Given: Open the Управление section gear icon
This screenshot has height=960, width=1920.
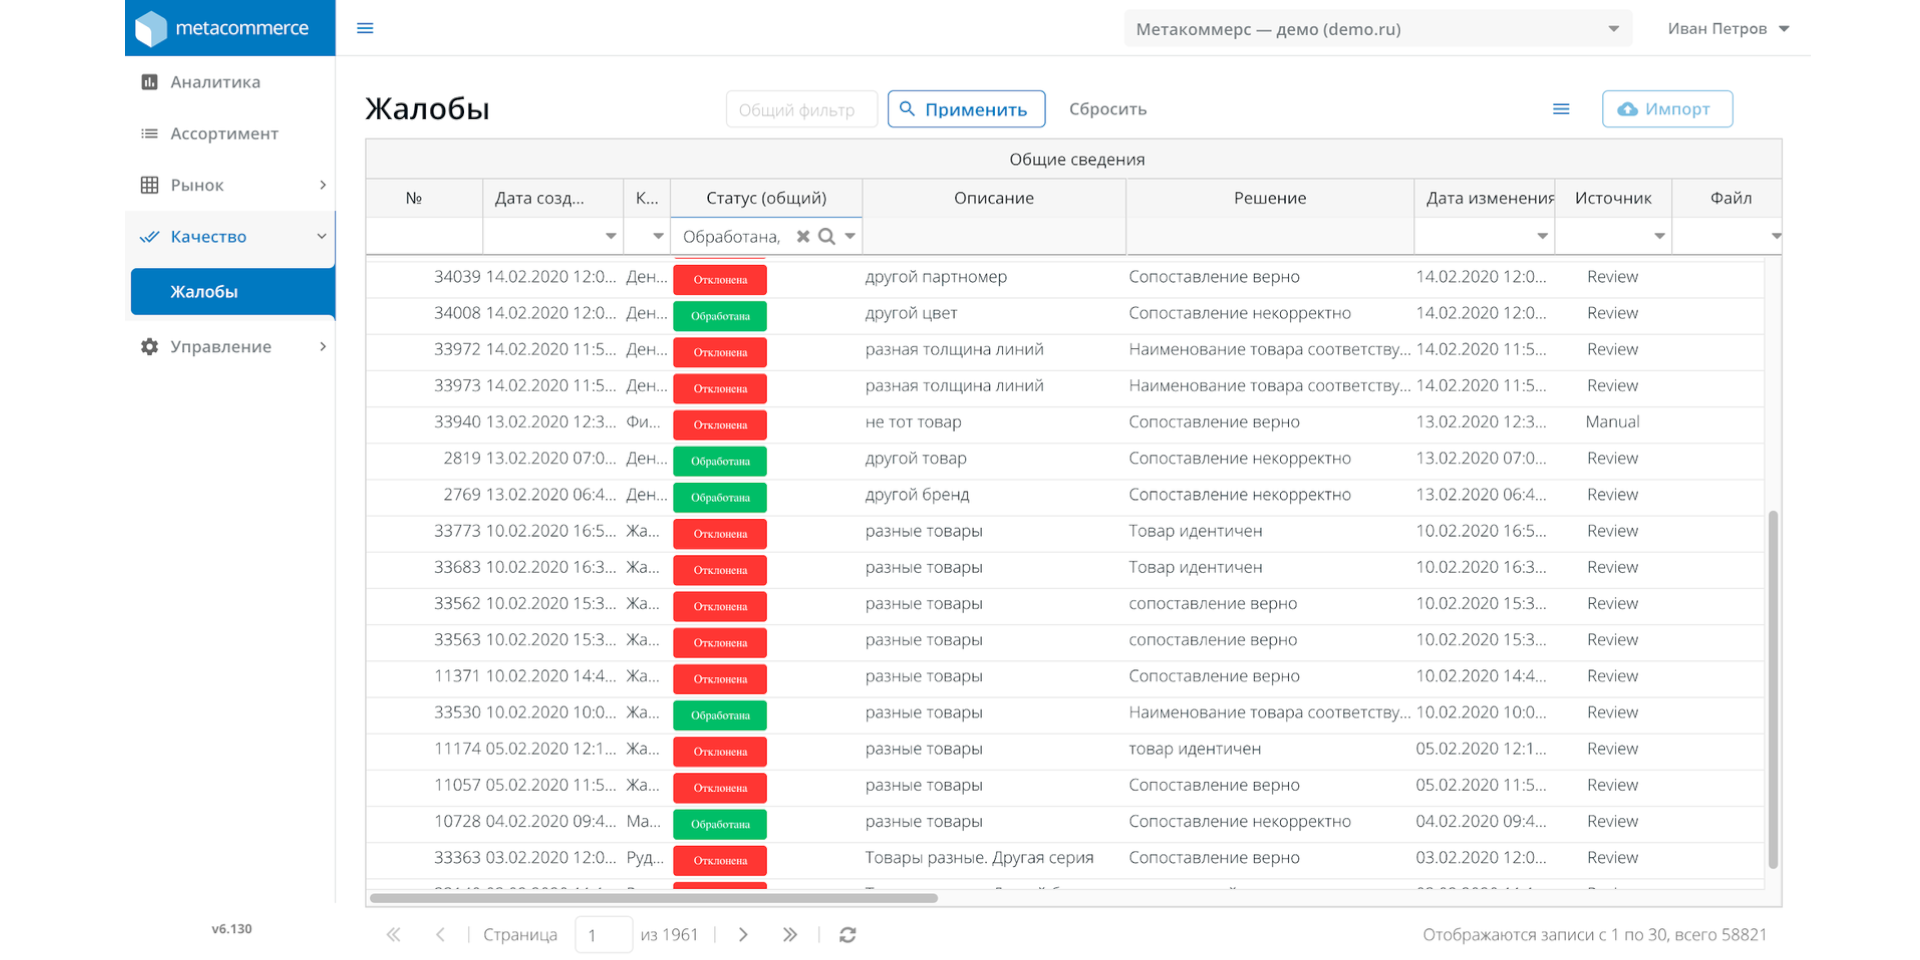Looking at the screenshot, I should [x=150, y=347].
